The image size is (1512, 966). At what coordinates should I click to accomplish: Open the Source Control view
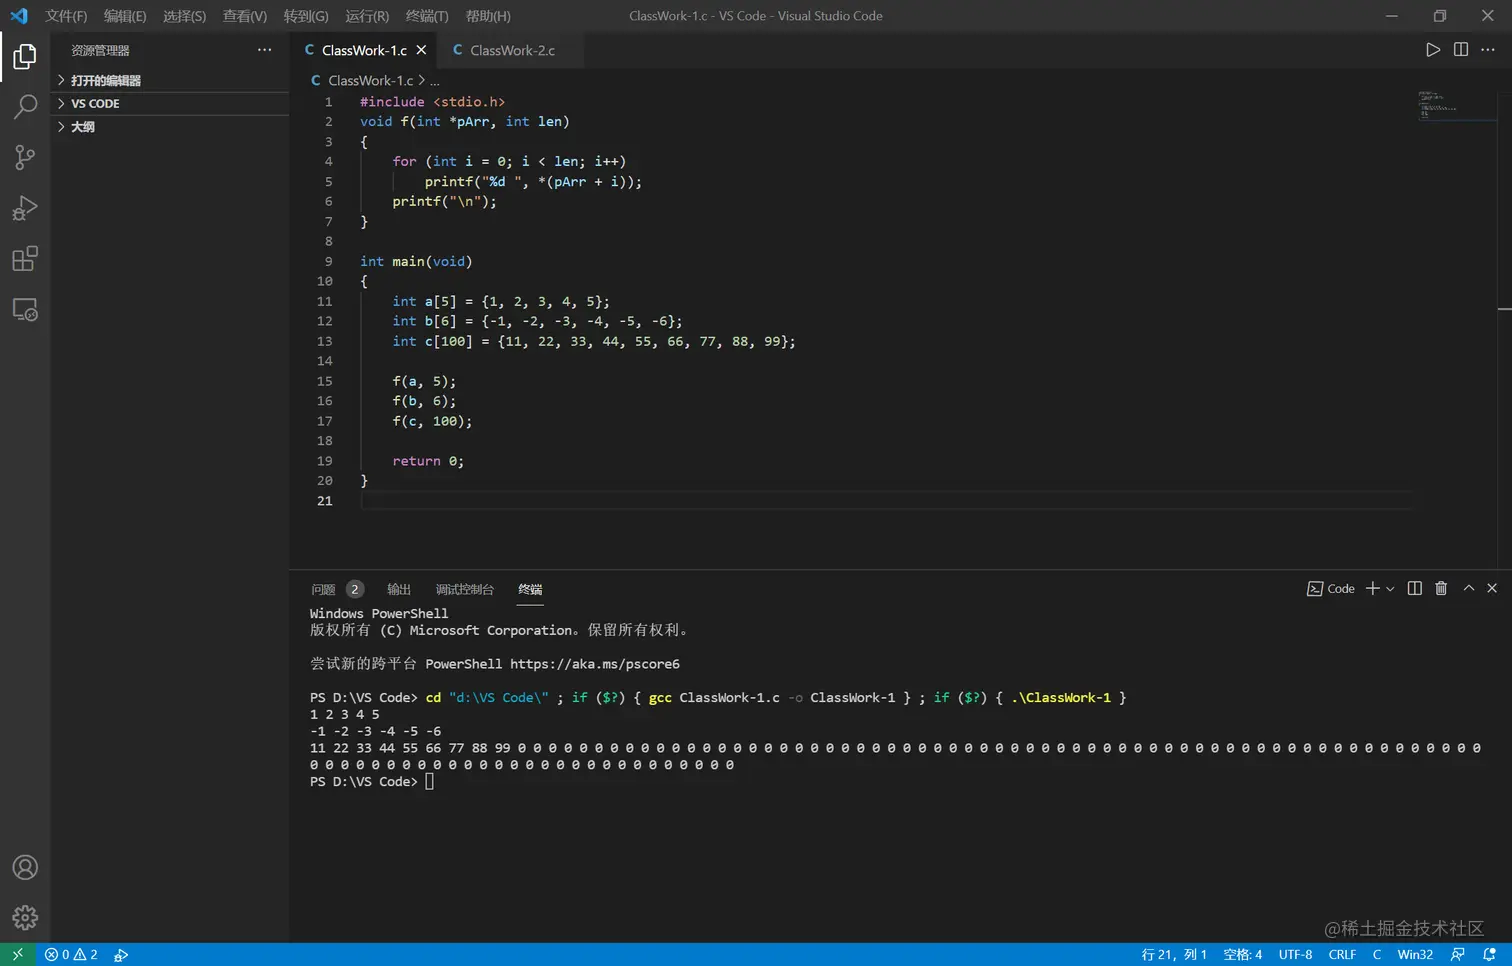25,157
